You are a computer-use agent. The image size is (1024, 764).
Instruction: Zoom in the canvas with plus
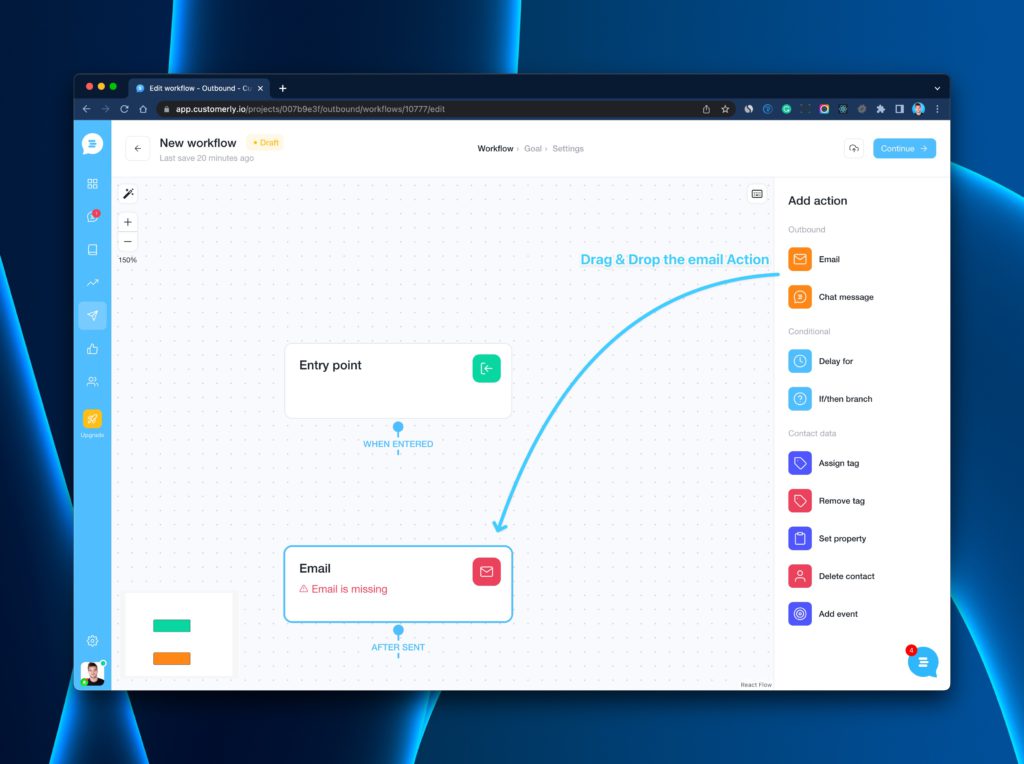click(x=128, y=222)
